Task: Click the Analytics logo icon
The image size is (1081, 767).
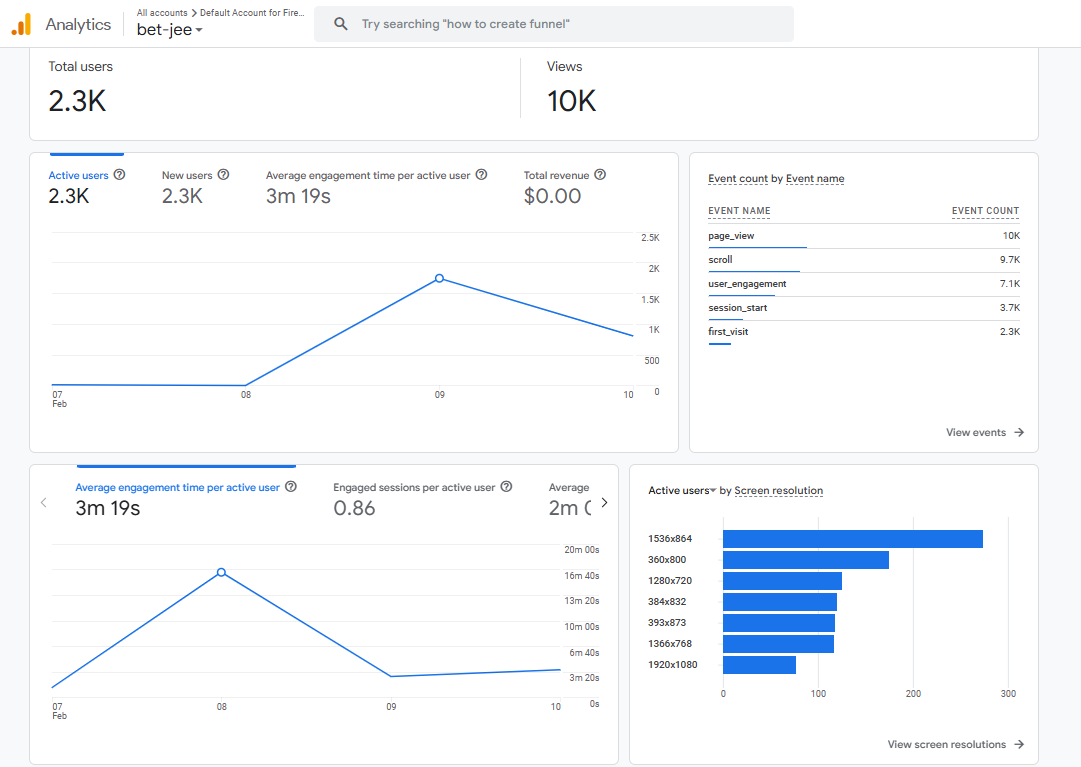Action: [20, 23]
